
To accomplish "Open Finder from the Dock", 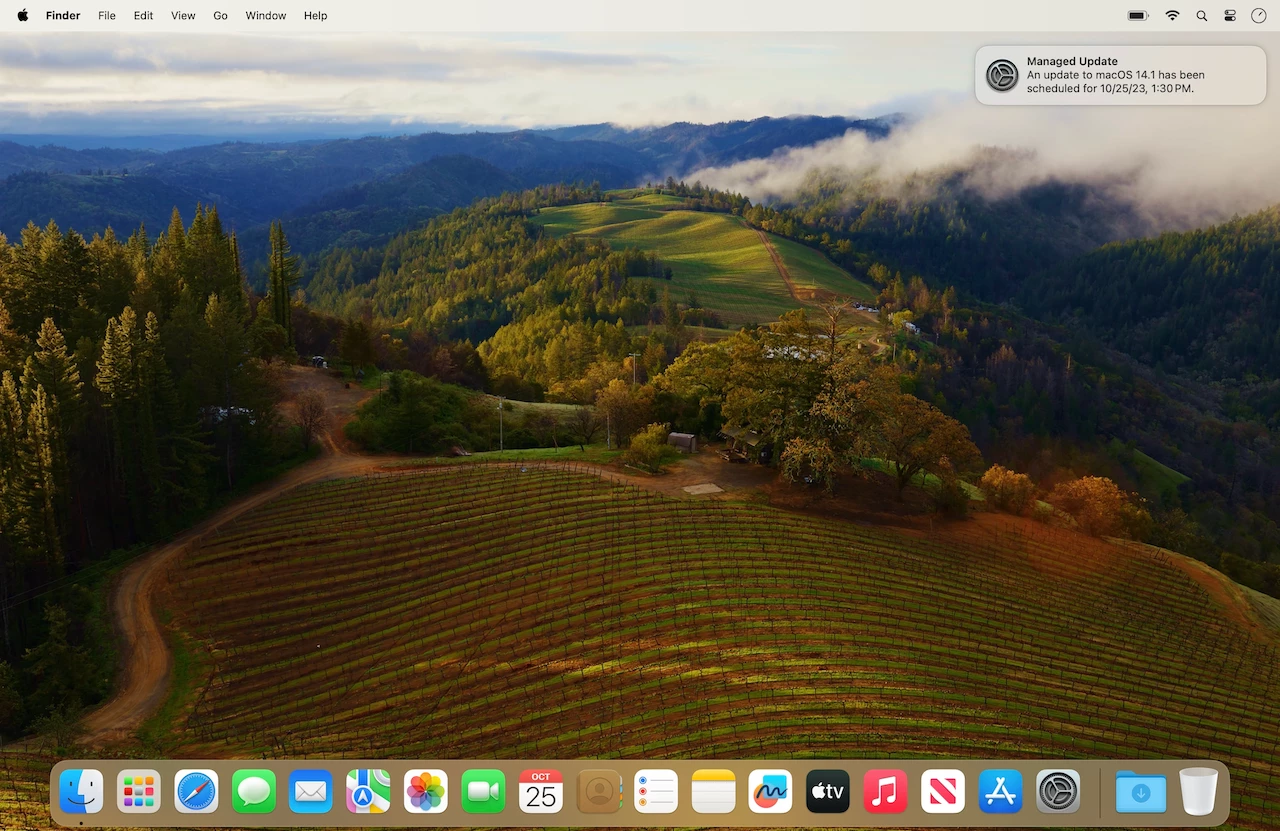I will (x=81, y=791).
